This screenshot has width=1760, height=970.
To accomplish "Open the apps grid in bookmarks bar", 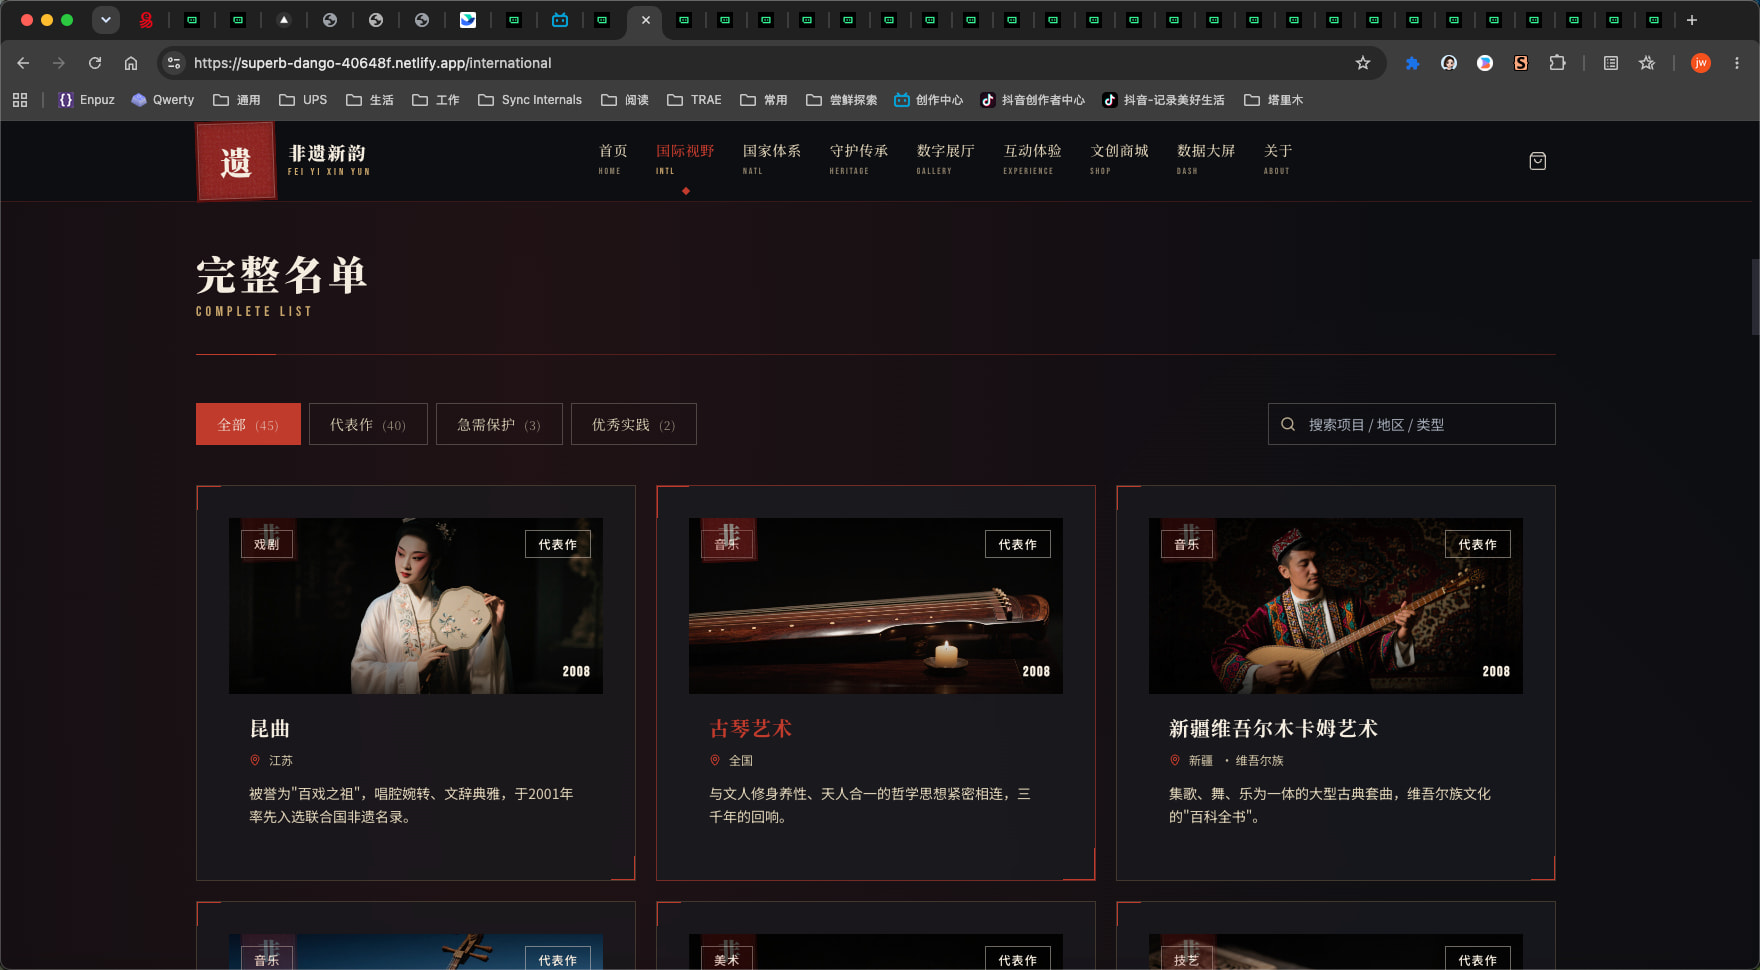I will (x=20, y=100).
